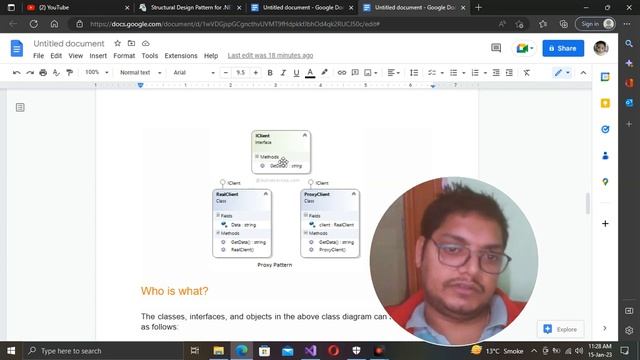Open Google Meet call dropdown
This screenshot has height=360, width=640.
(524, 48)
